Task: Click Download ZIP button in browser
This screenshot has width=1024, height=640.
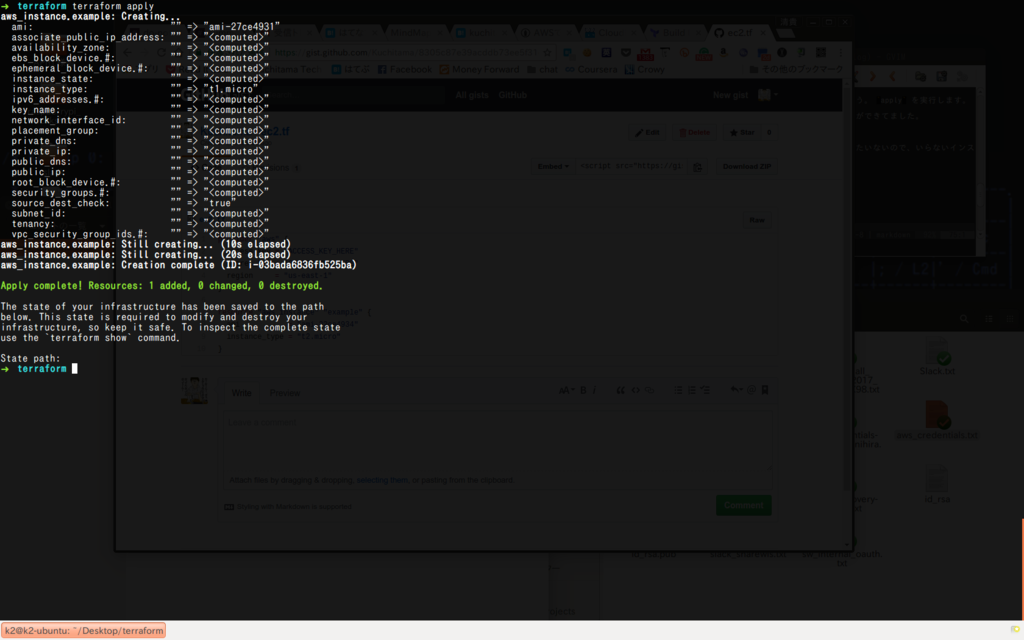Action: pyautogui.click(x=746, y=167)
